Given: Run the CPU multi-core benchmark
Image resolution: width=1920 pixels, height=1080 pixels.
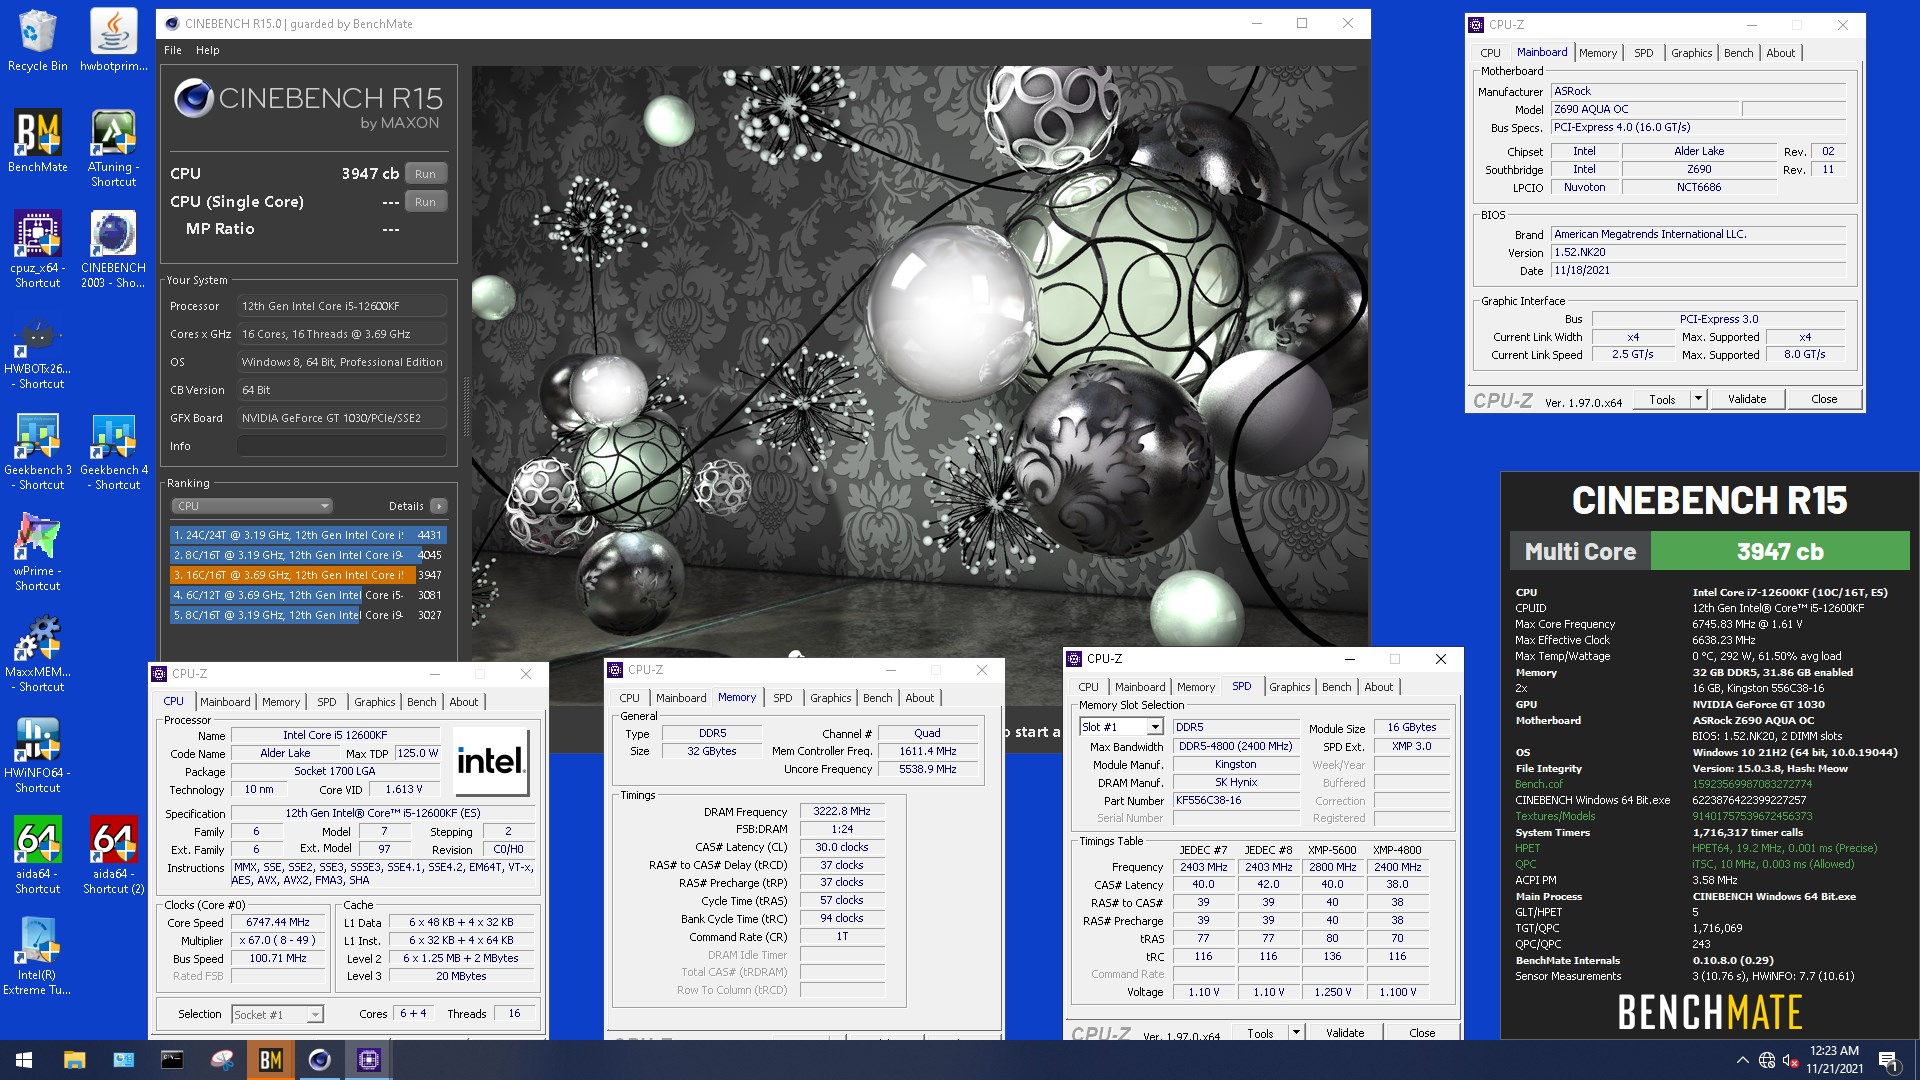Looking at the screenshot, I should 425,174.
